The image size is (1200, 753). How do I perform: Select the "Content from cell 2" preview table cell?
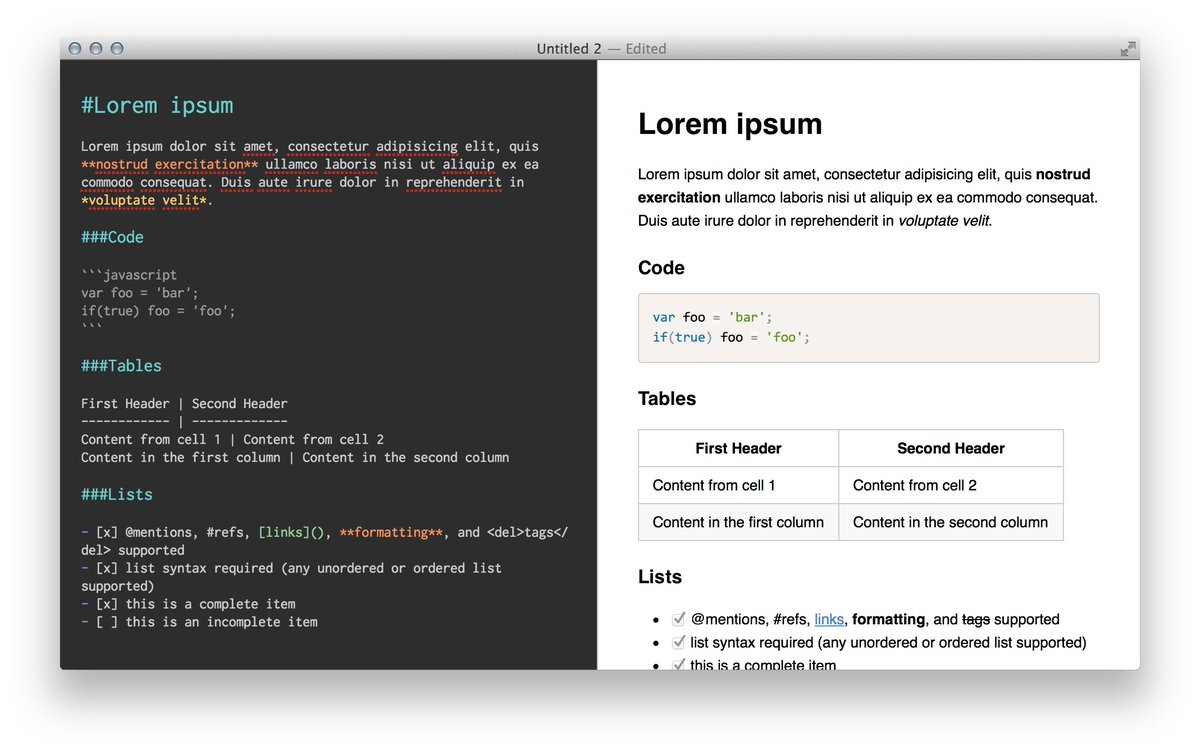pos(951,485)
